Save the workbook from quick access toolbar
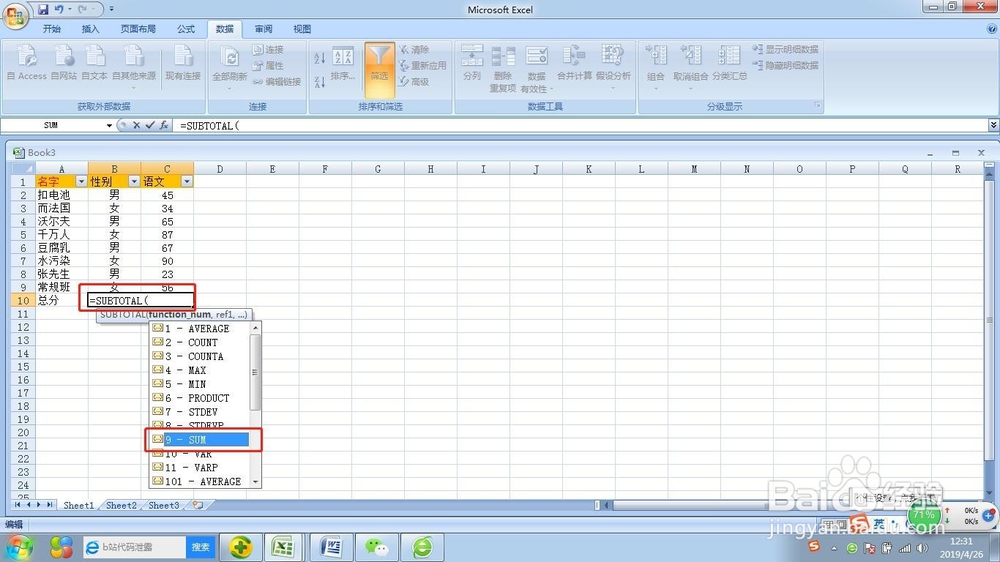 [x=43, y=9]
